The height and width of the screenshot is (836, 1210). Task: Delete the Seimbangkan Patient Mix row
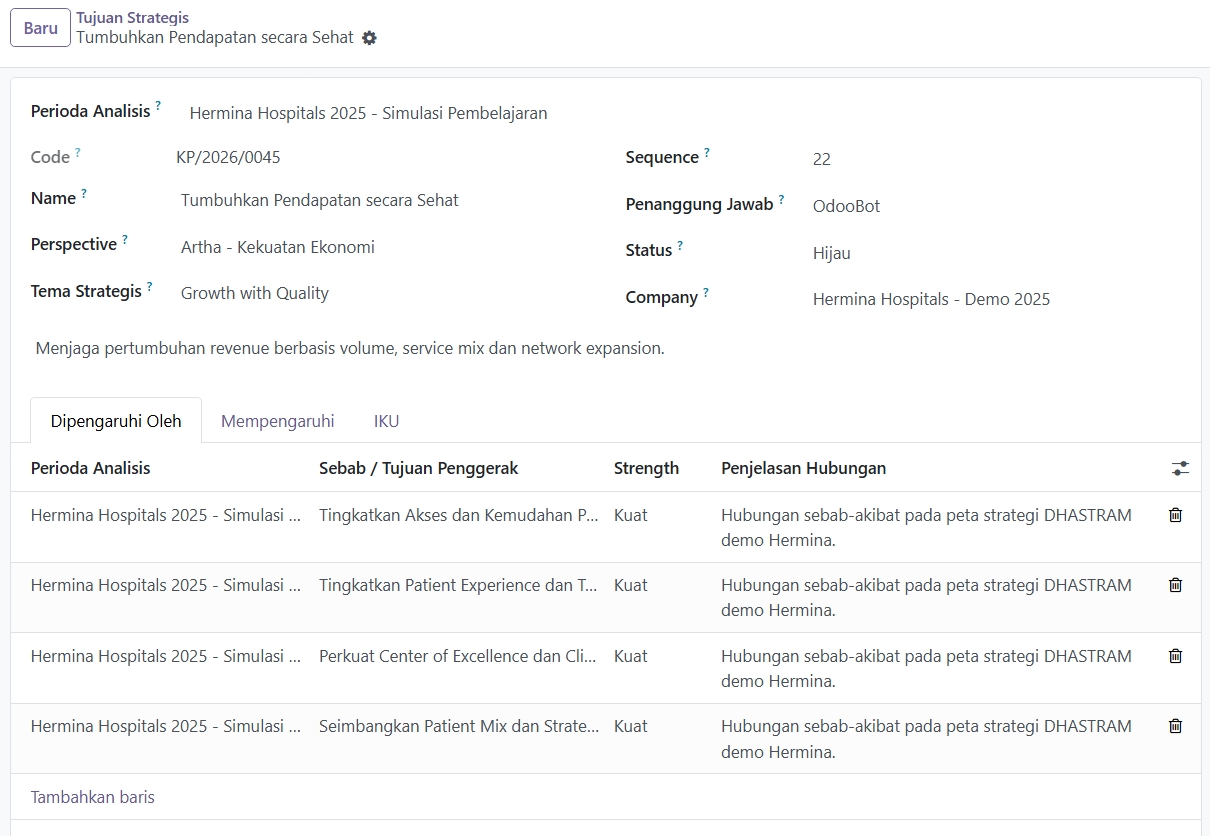click(1175, 726)
